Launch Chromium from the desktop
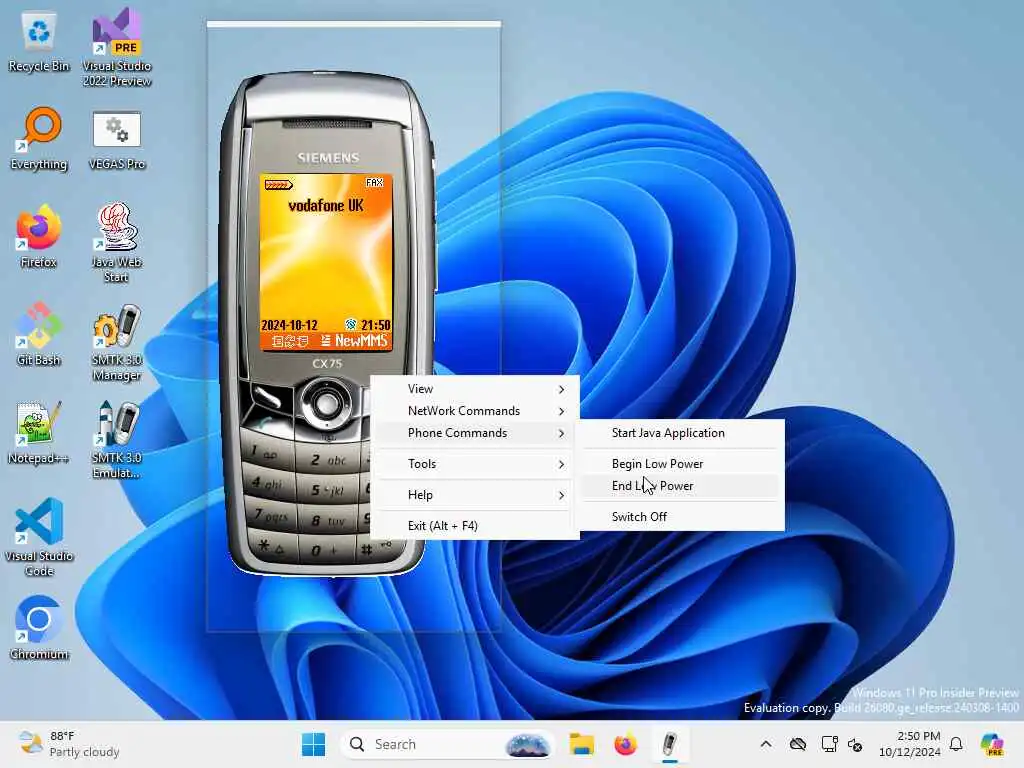The height and width of the screenshot is (768, 1024). pos(39,628)
